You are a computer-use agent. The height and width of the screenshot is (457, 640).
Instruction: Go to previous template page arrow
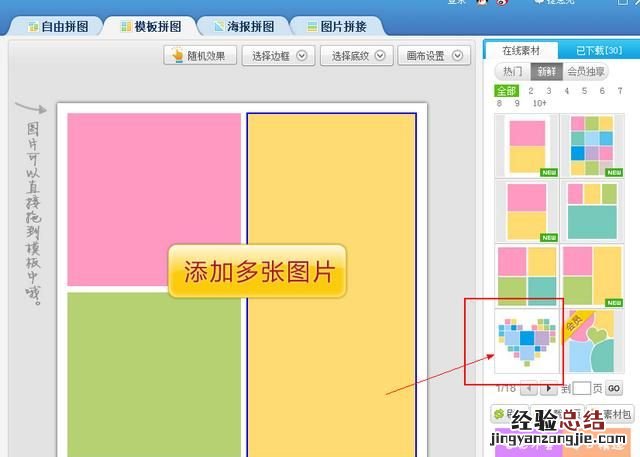click(x=529, y=388)
